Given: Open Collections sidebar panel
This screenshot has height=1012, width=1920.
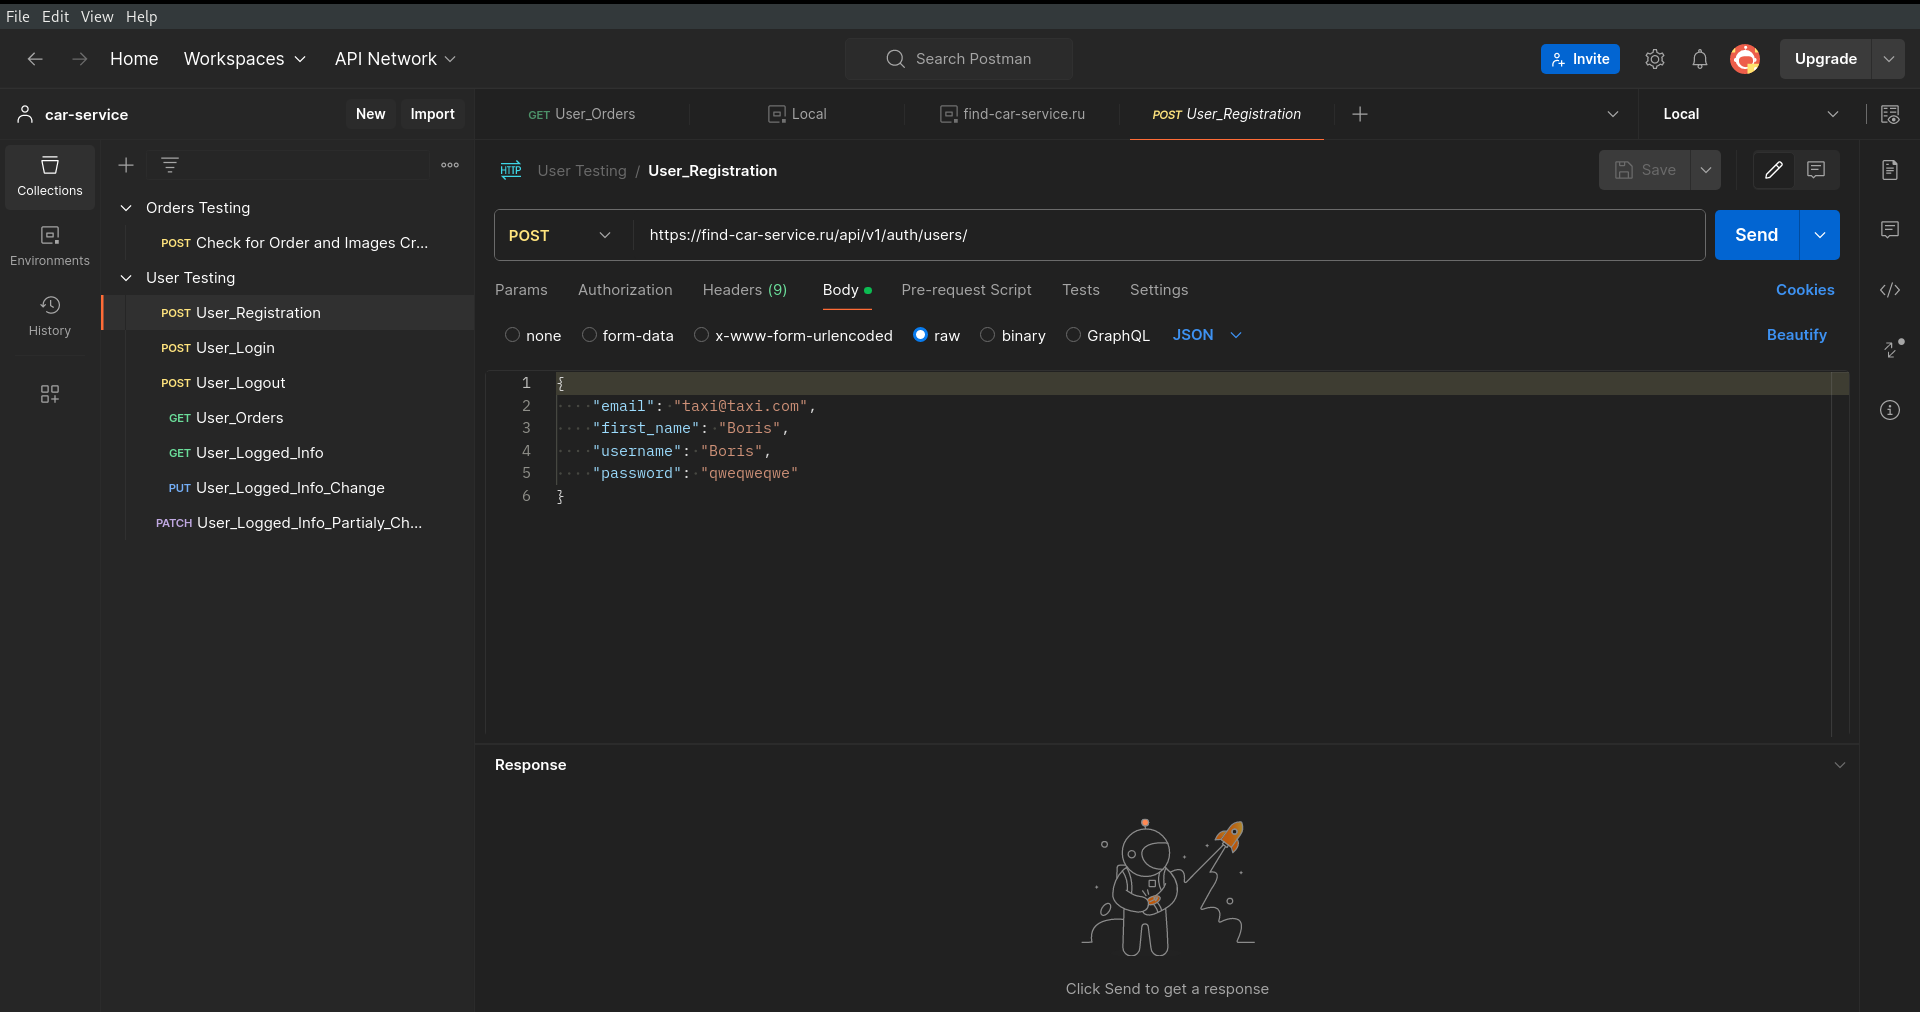Looking at the screenshot, I should tap(50, 176).
